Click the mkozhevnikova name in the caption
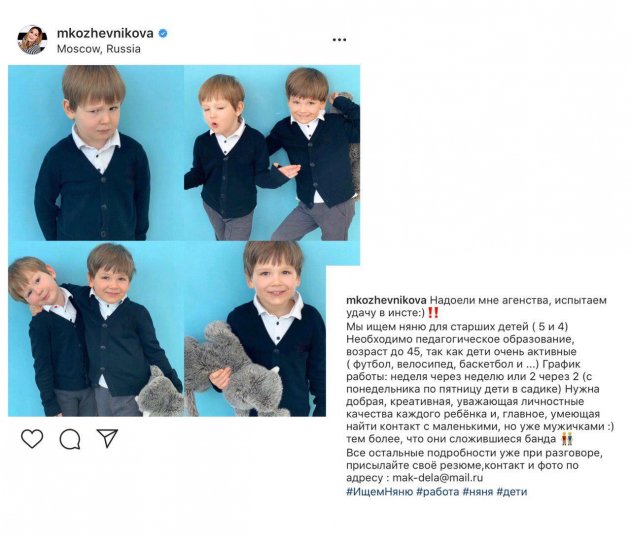Viewport: 631px width, 538px height. point(386,300)
